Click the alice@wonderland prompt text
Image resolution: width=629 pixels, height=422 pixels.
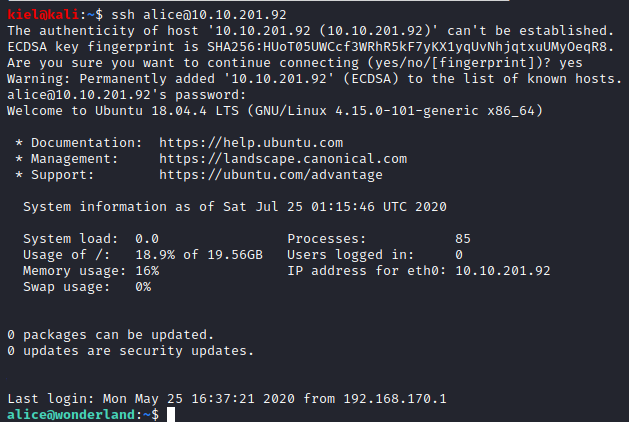point(67,414)
